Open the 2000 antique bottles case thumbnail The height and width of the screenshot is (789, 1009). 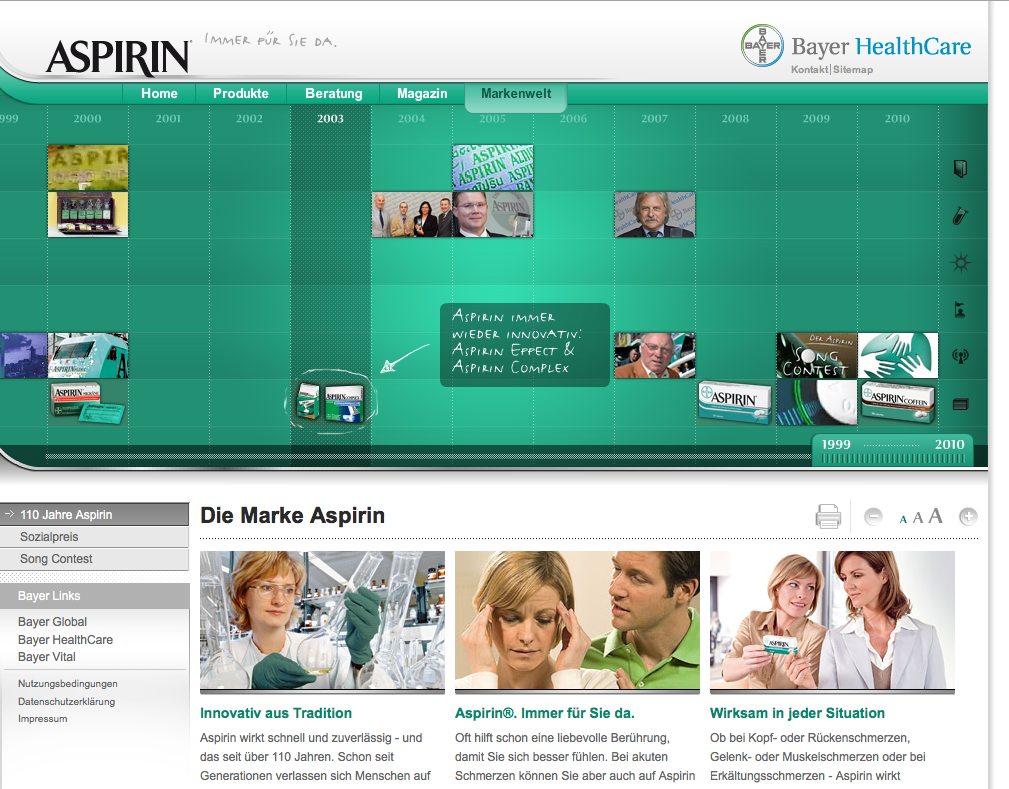tap(88, 214)
